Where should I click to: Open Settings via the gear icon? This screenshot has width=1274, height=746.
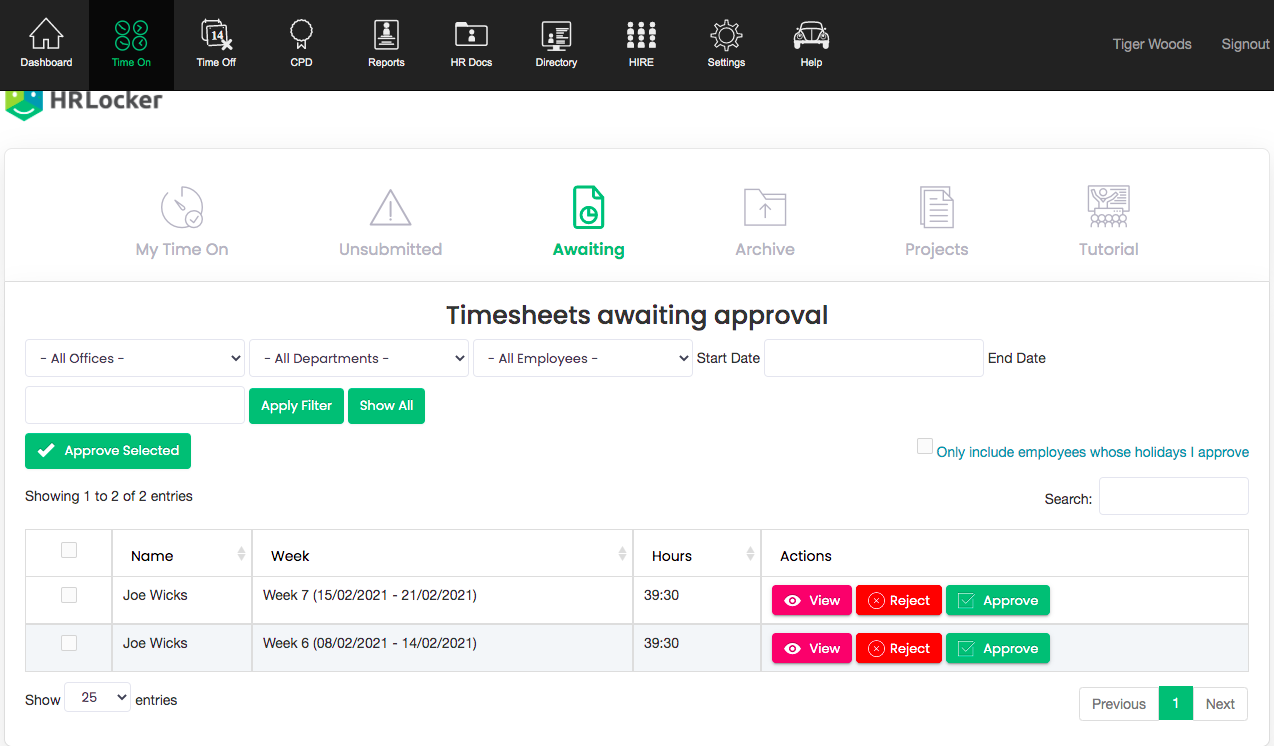click(x=725, y=44)
